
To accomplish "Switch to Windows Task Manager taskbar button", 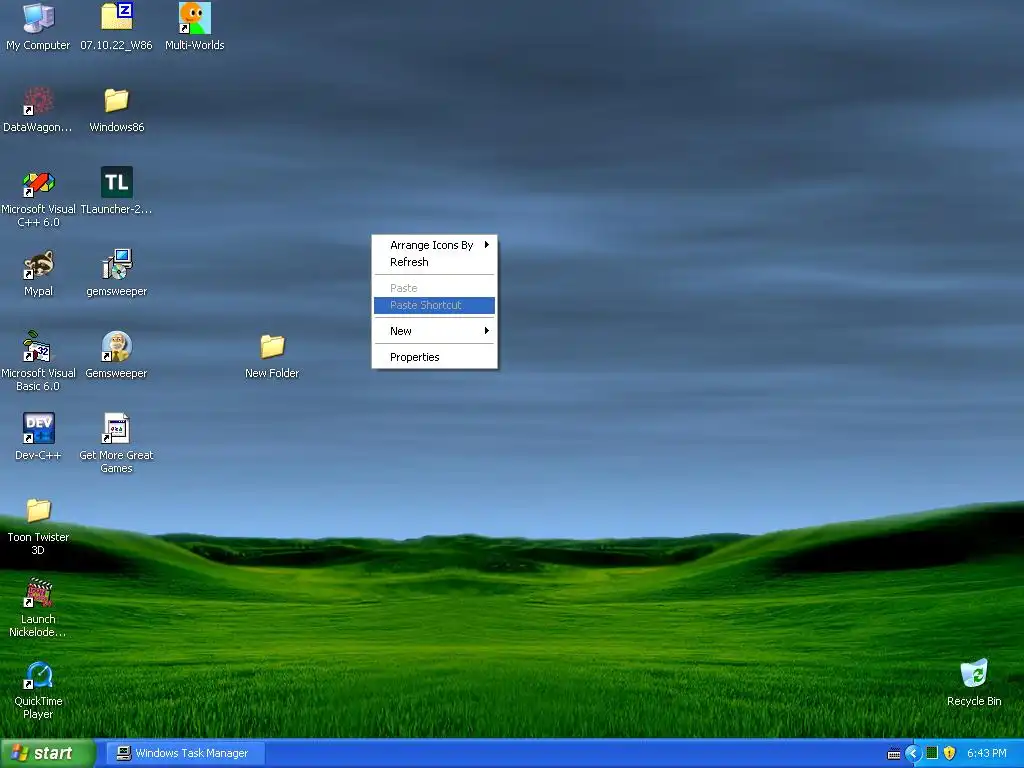I will click(x=185, y=754).
